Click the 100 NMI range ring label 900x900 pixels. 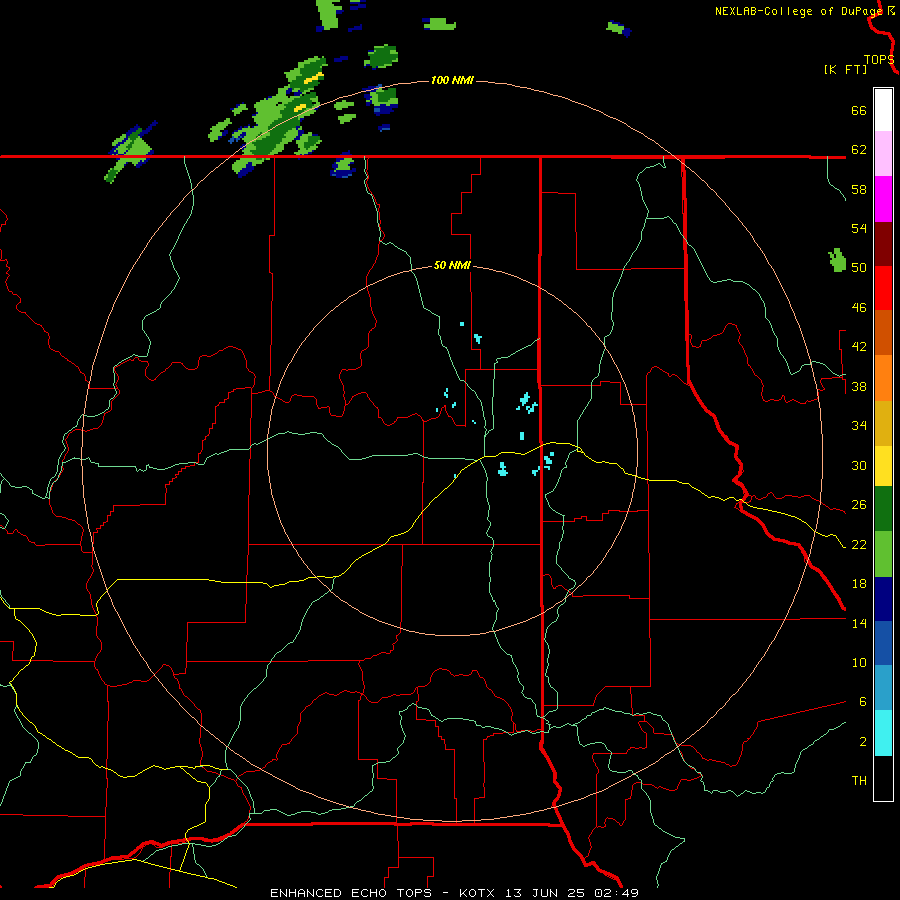pos(452,80)
